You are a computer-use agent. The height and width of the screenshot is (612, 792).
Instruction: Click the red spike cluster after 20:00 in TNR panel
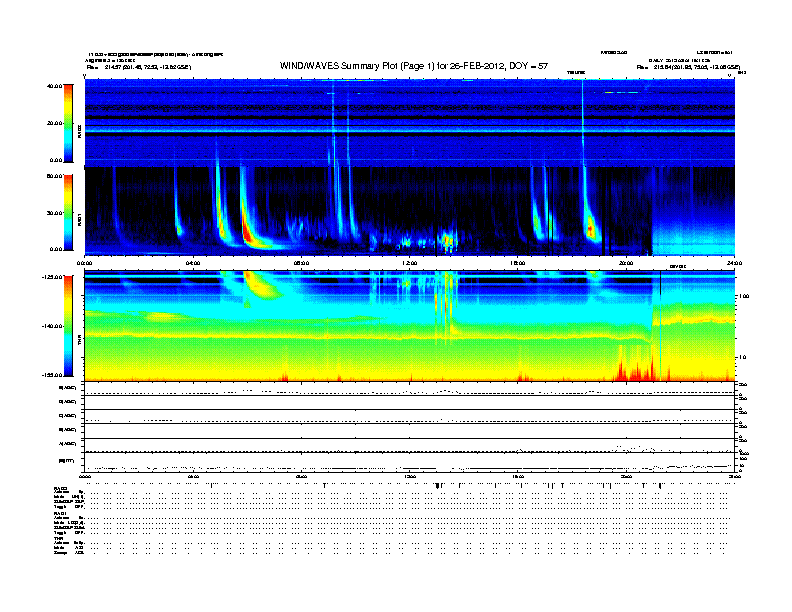[637, 369]
